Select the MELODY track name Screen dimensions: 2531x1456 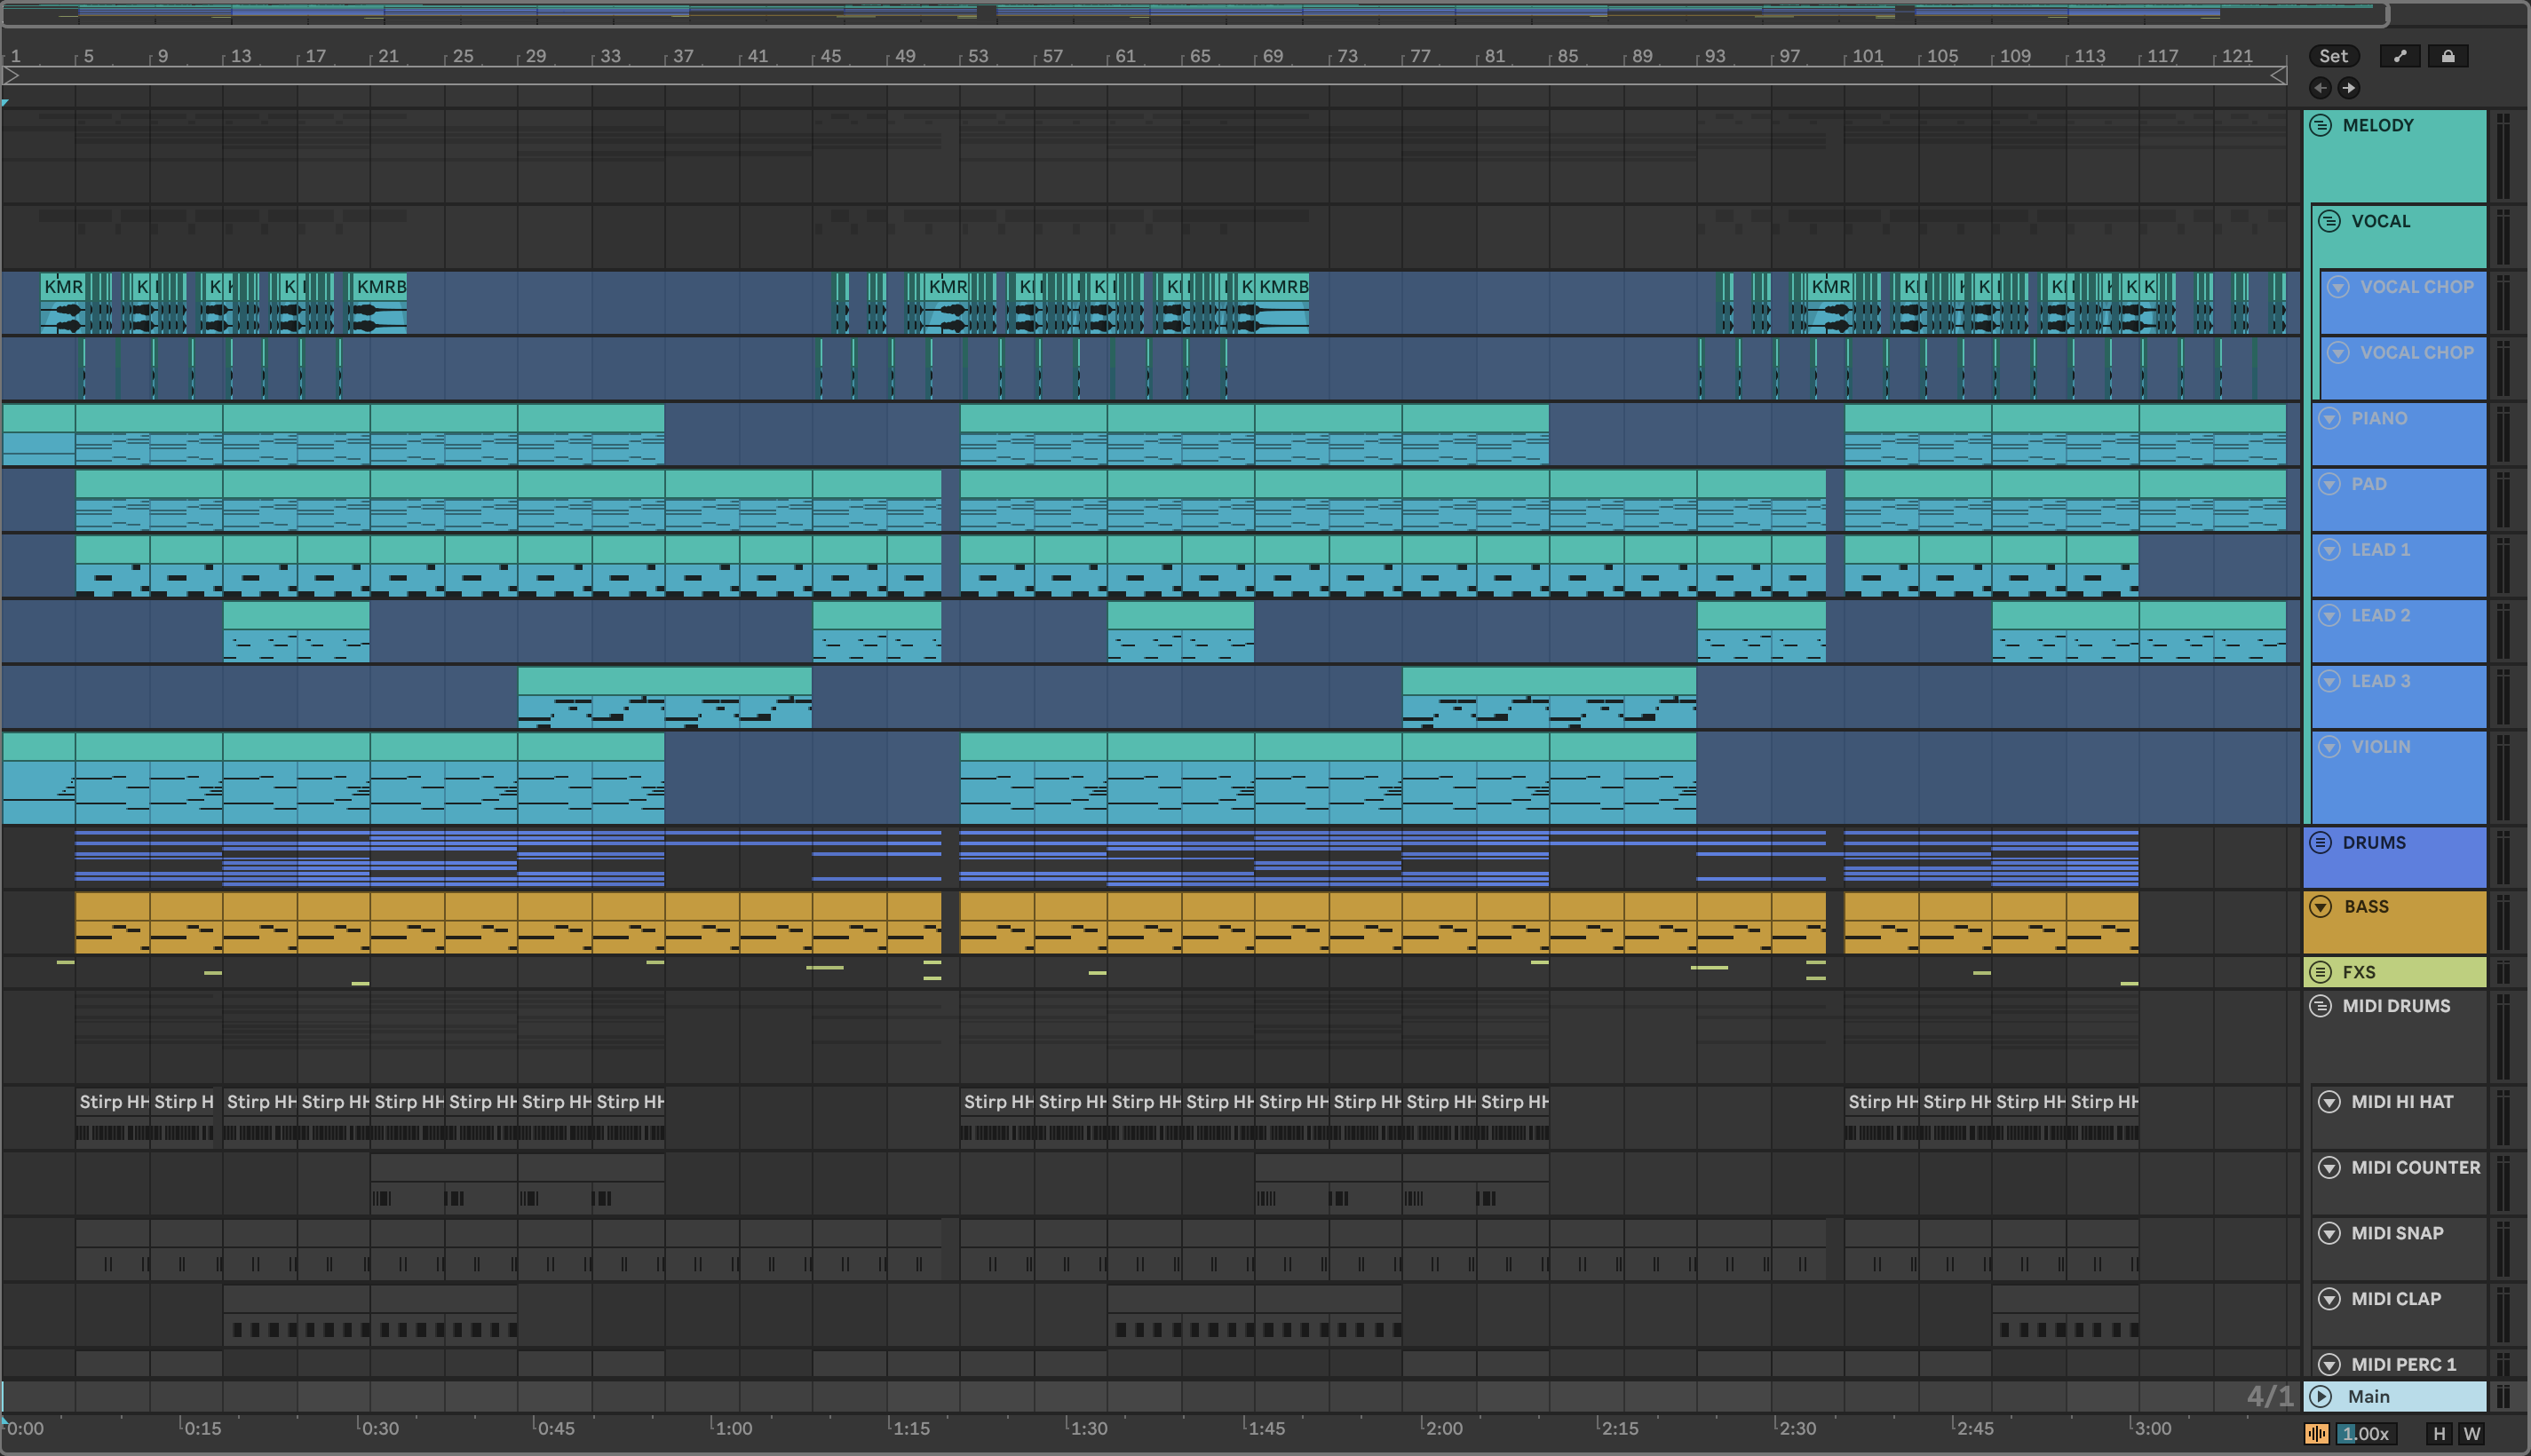tap(2378, 126)
